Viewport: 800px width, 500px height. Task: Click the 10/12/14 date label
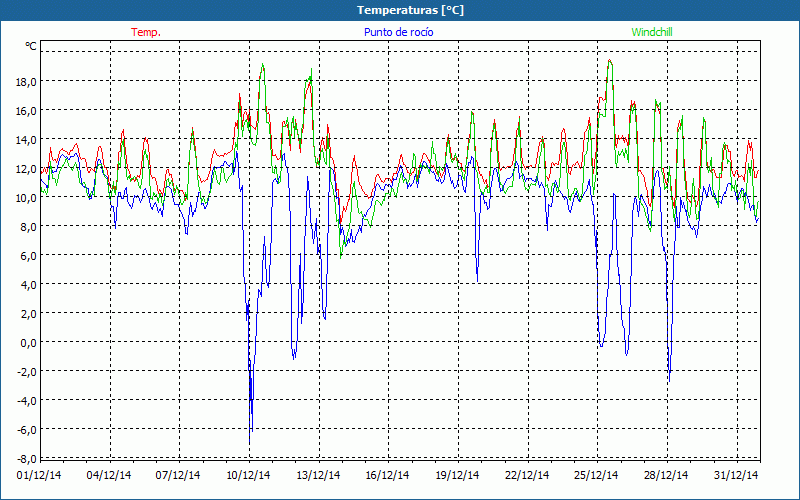point(248,475)
